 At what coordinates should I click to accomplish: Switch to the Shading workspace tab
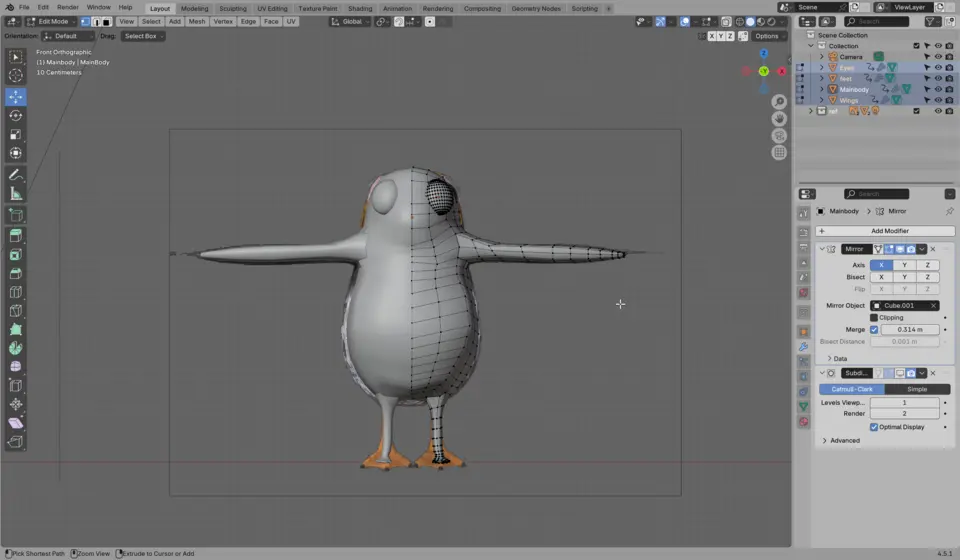tap(359, 9)
